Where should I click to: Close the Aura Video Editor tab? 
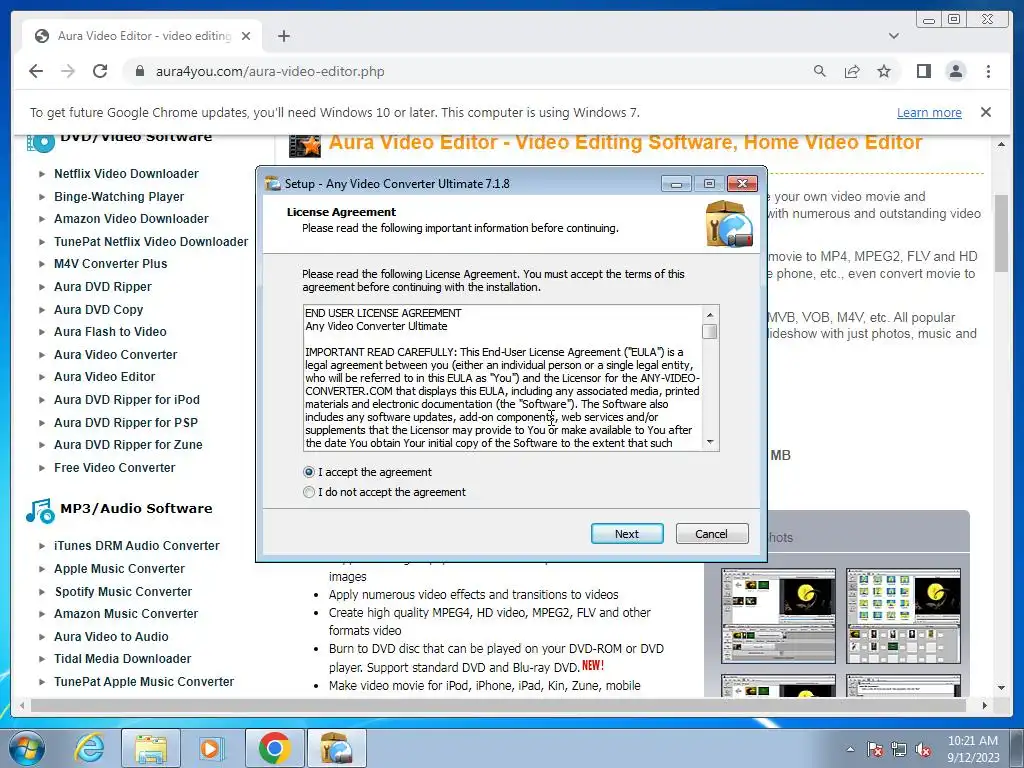tap(246, 36)
